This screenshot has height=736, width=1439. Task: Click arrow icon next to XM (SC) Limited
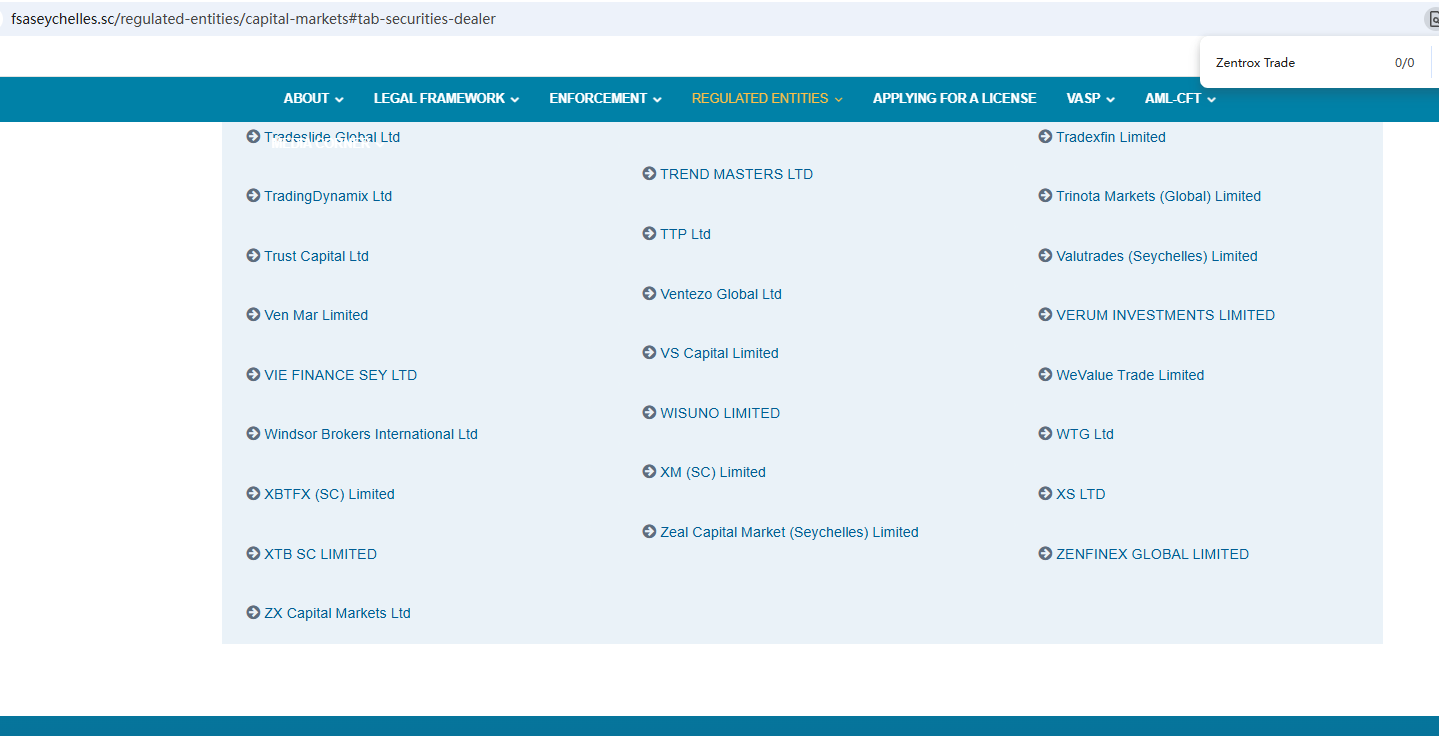click(x=649, y=472)
